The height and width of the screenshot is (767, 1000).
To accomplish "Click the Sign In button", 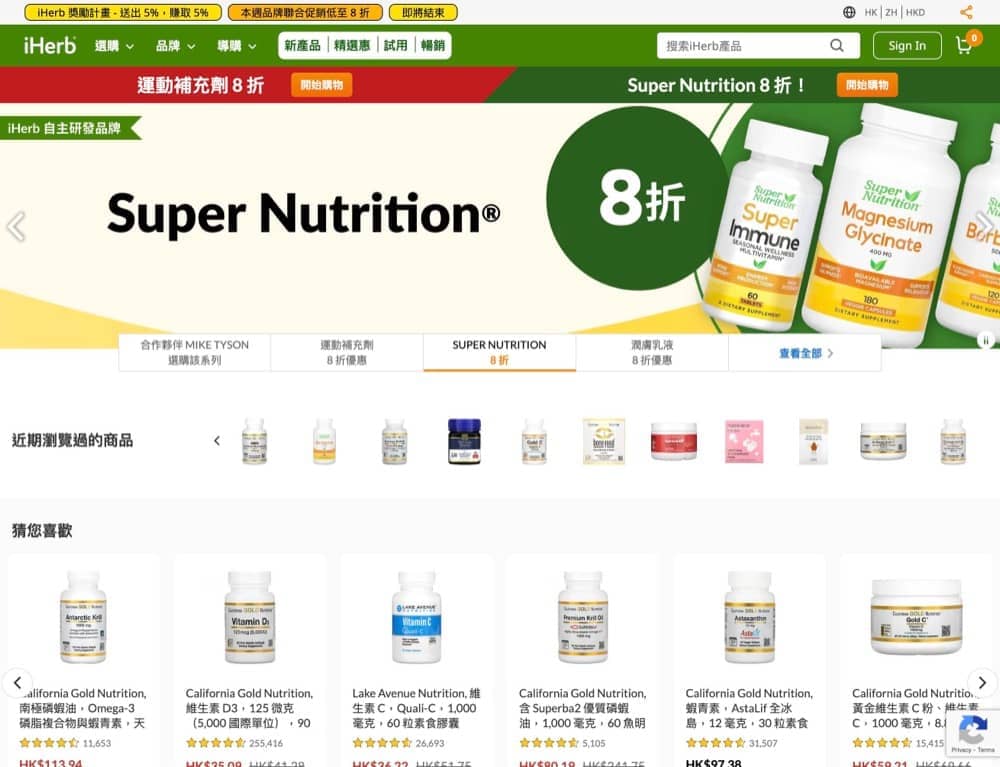I will point(907,46).
